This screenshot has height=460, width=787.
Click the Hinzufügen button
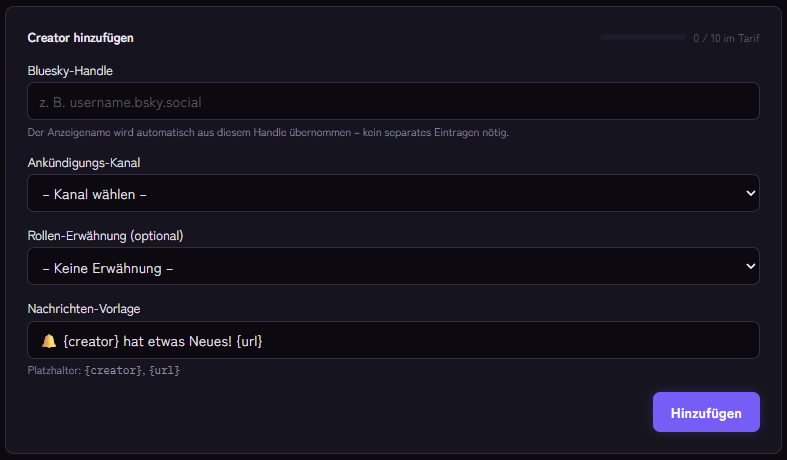(x=706, y=412)
